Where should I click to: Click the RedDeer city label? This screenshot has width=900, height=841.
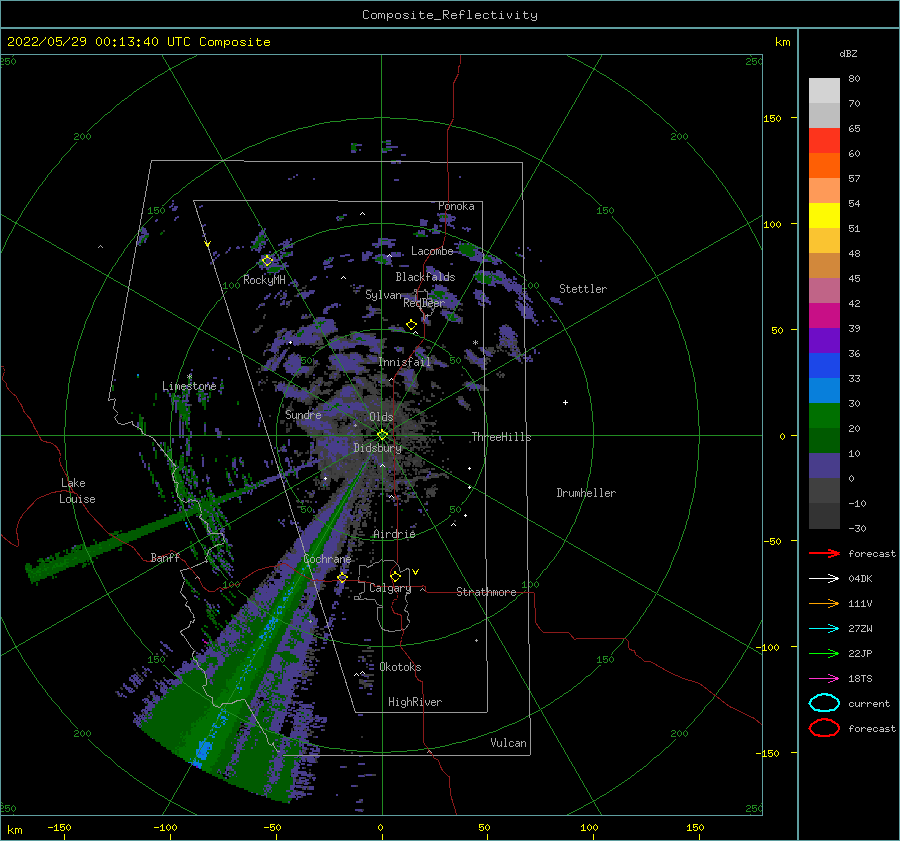point(424,303)
